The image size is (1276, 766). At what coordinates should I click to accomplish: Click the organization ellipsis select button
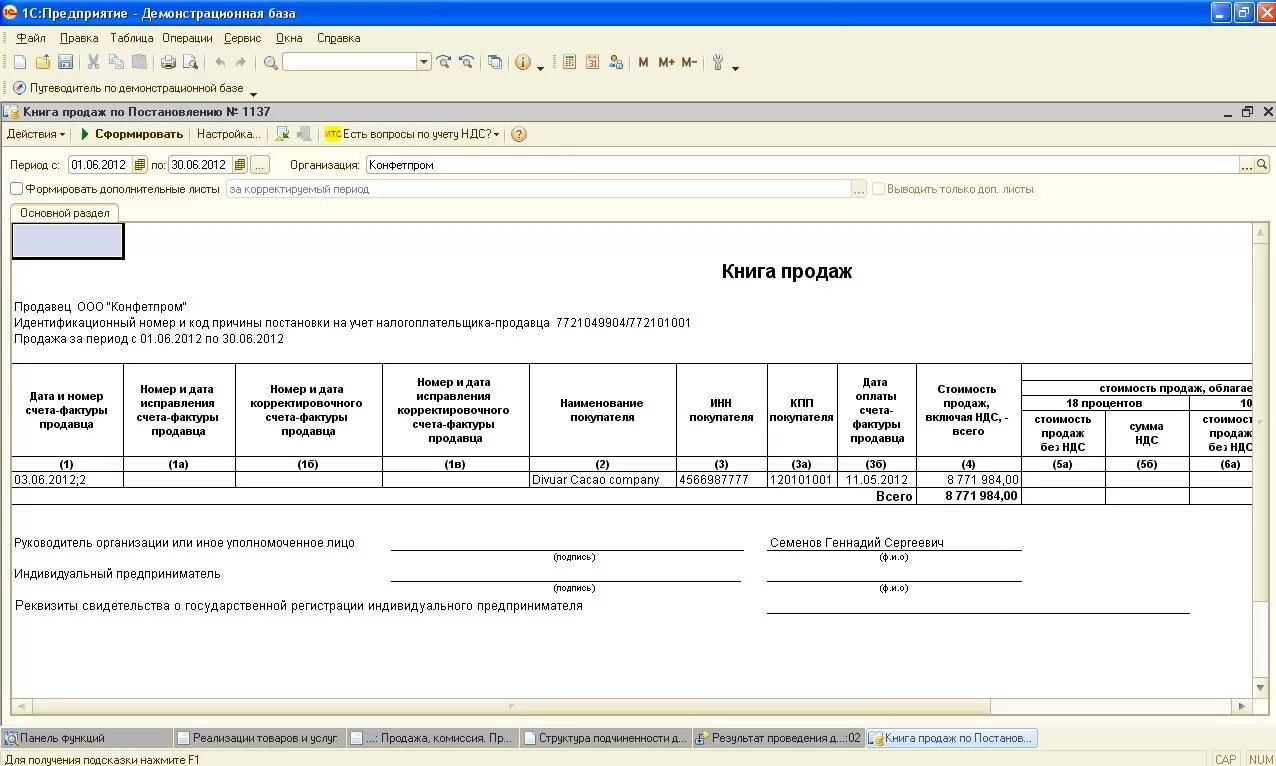tap(1247, 164)
